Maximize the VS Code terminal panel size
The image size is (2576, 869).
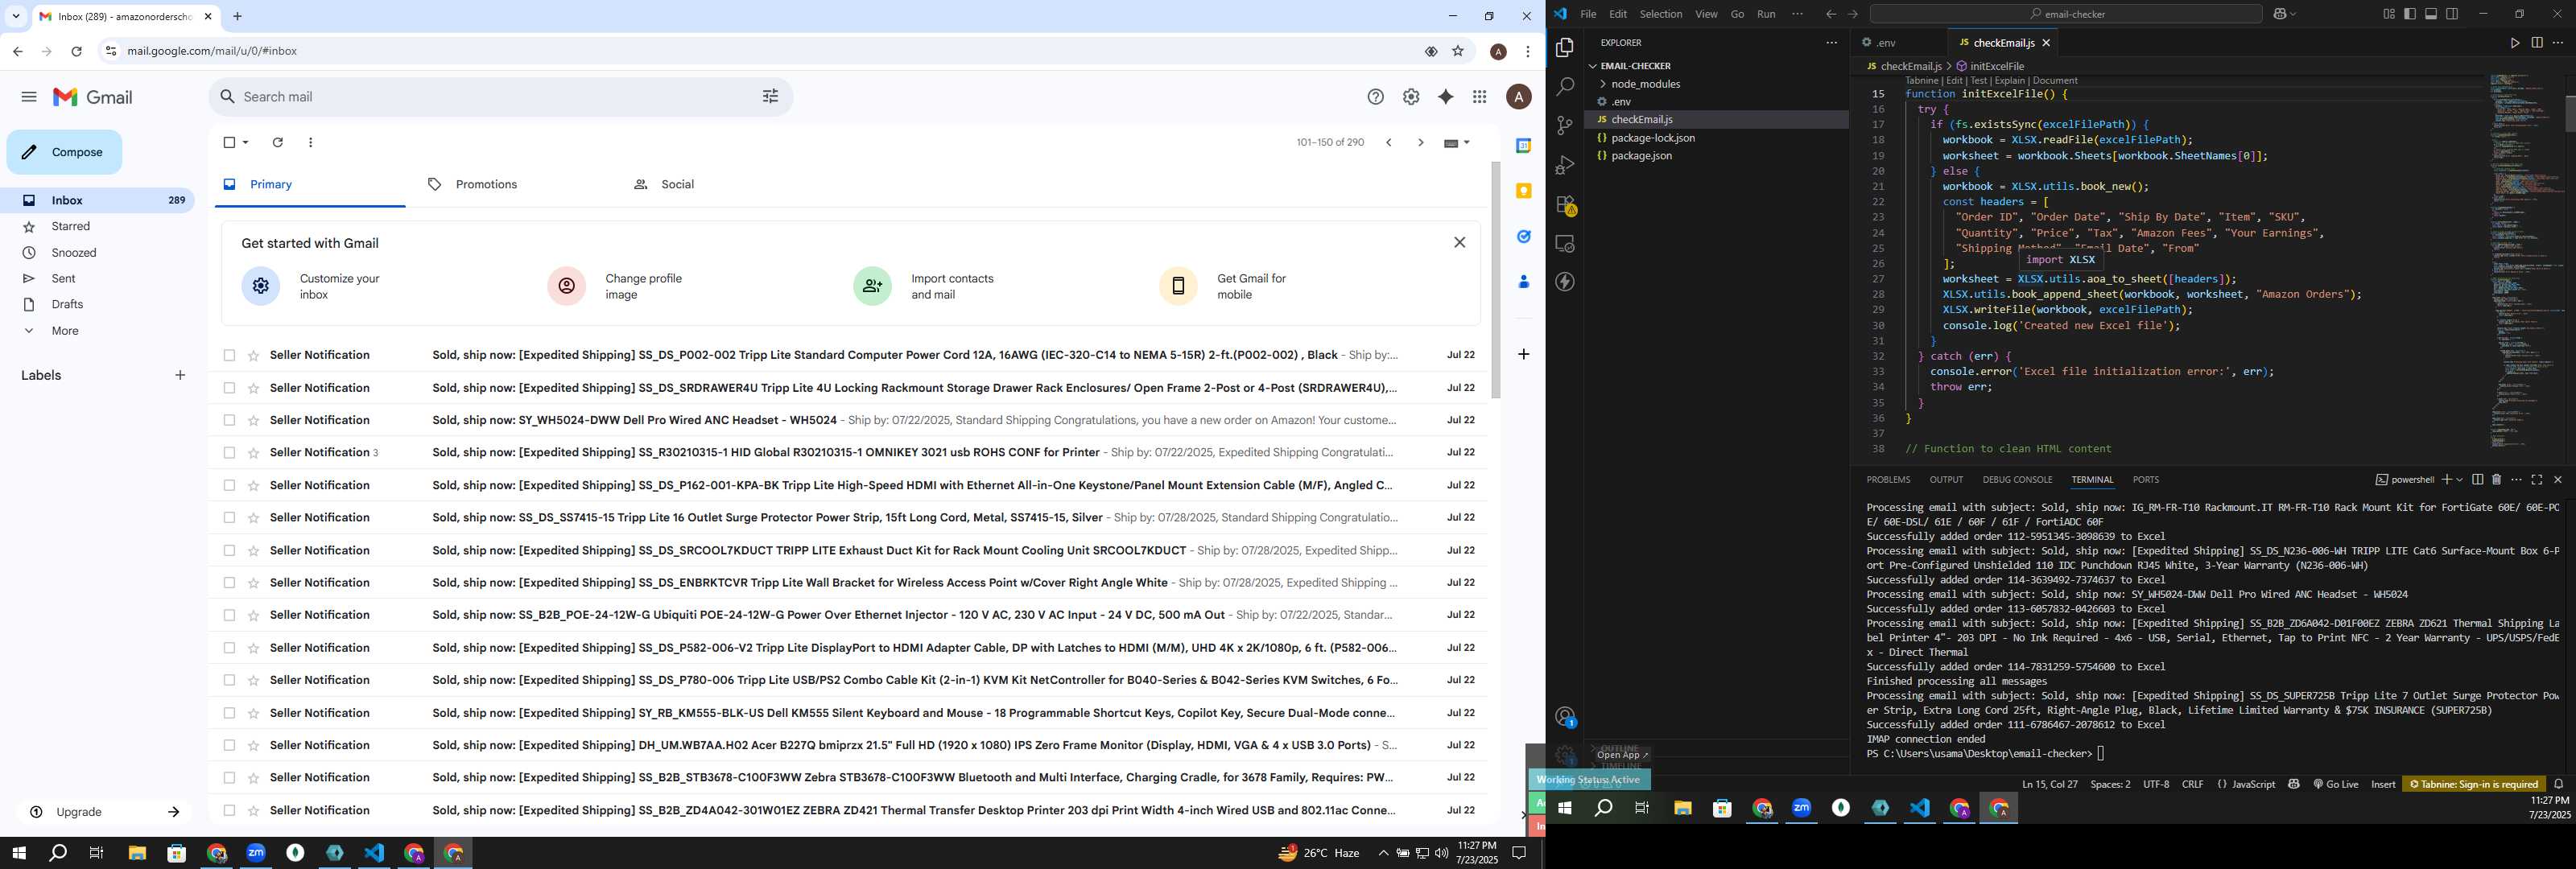coord(2537,480)
